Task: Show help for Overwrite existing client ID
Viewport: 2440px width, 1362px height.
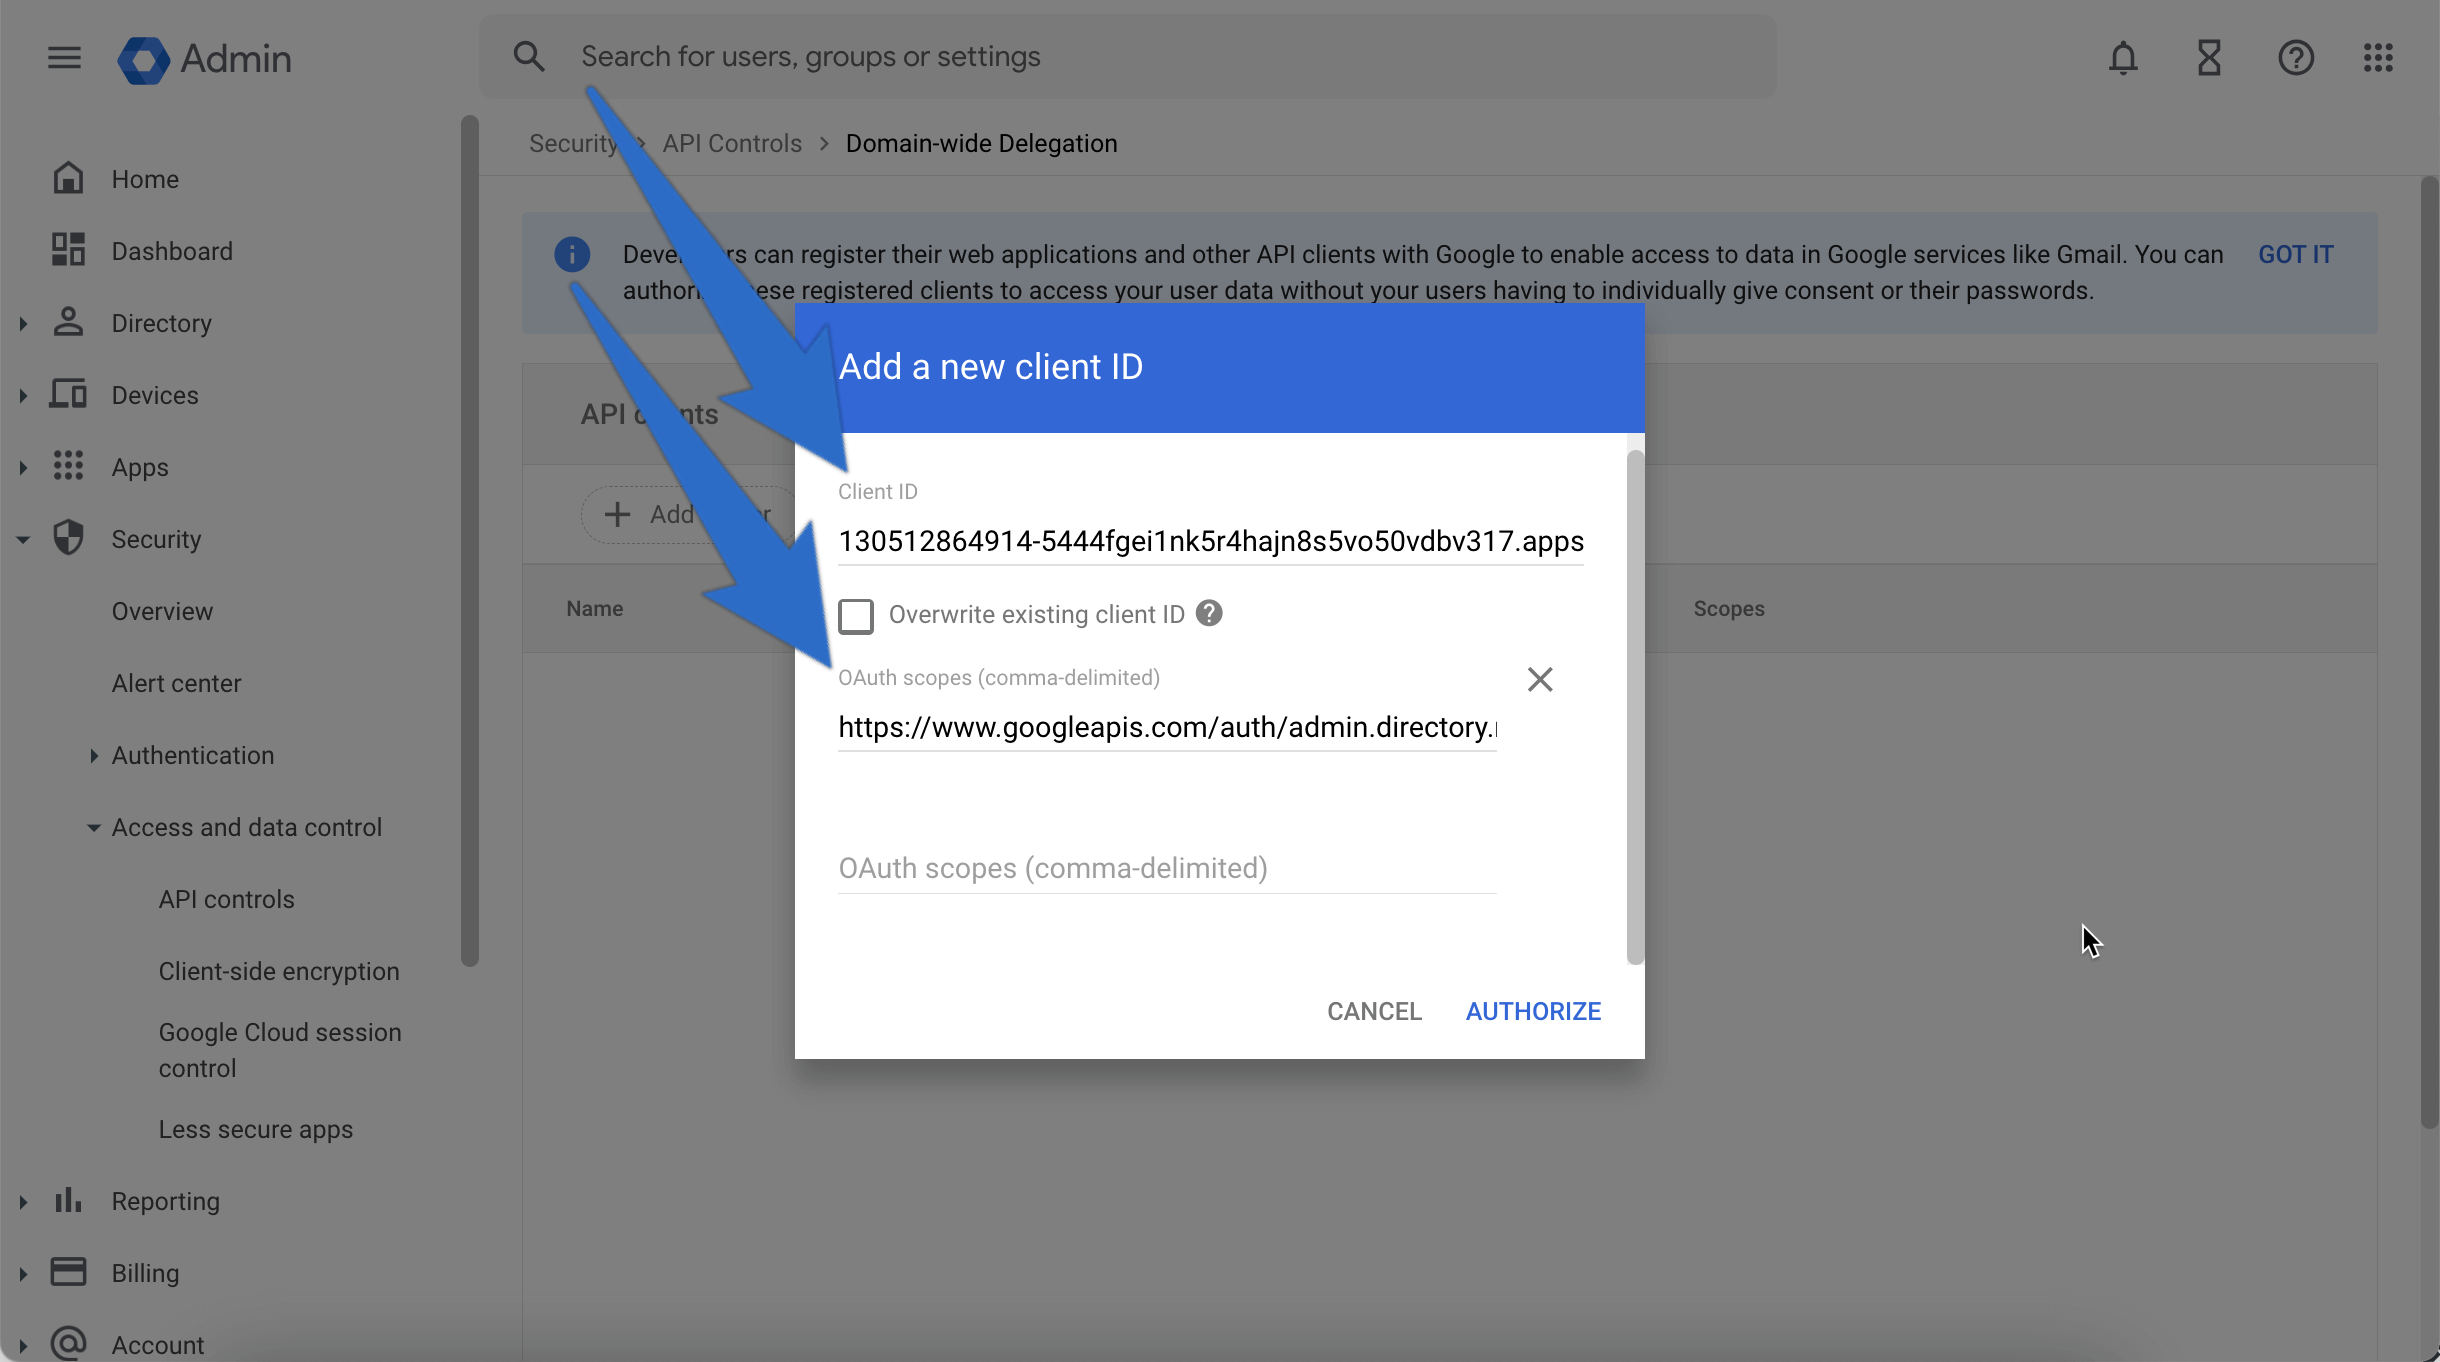Action: pyautogui.click(x=1209, y=613)
